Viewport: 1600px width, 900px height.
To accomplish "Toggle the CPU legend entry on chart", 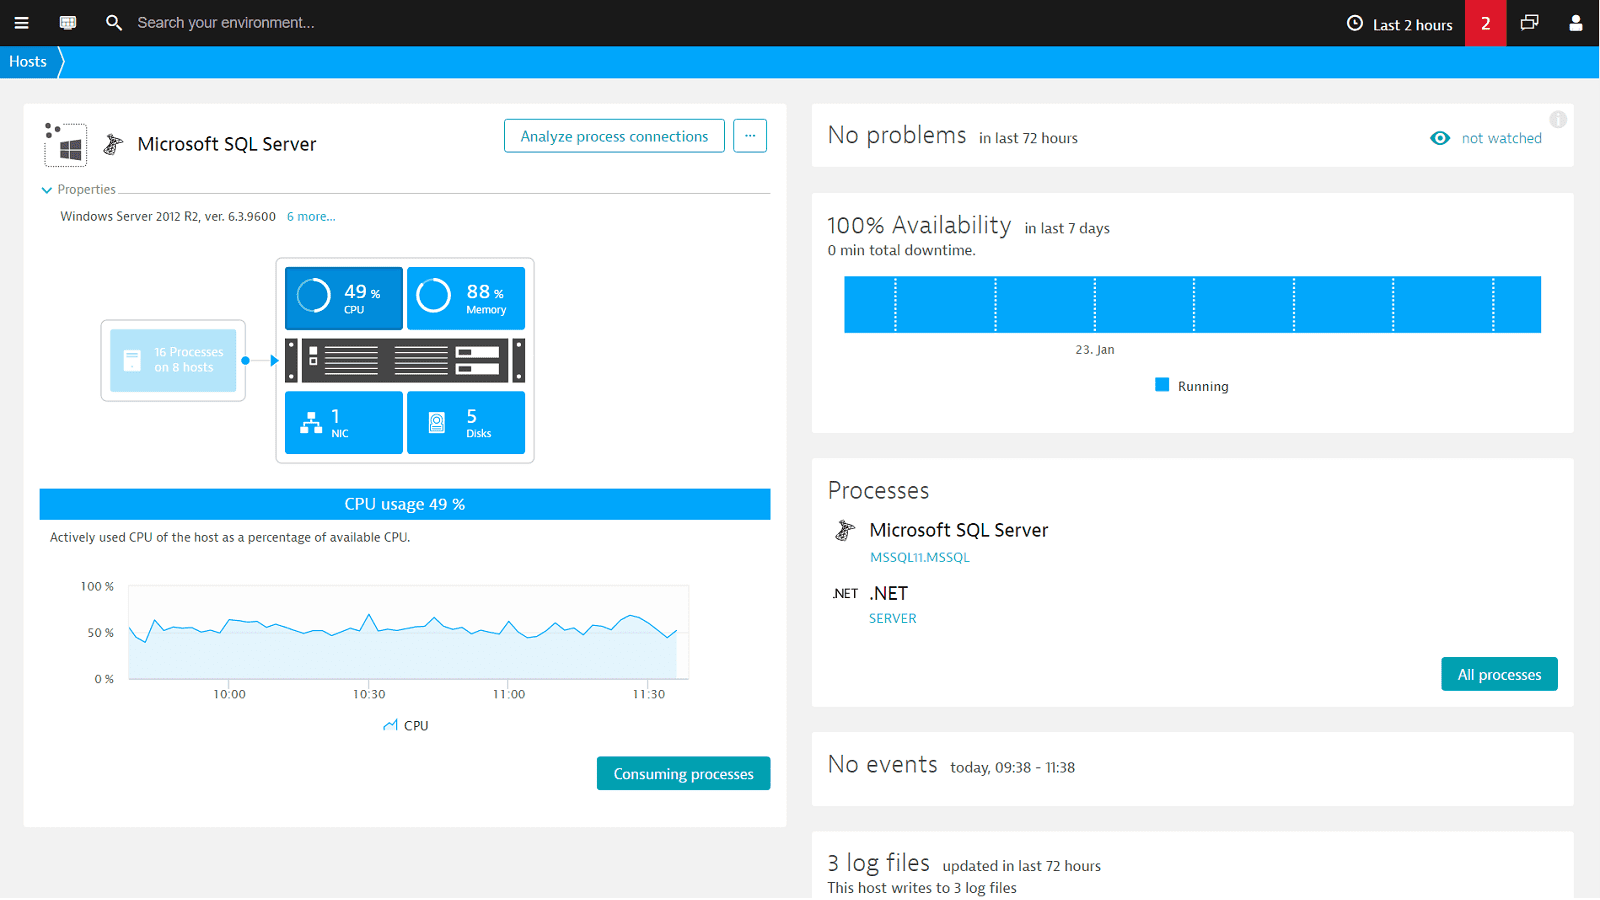I will pyautogui.click(x=406, y=726).
